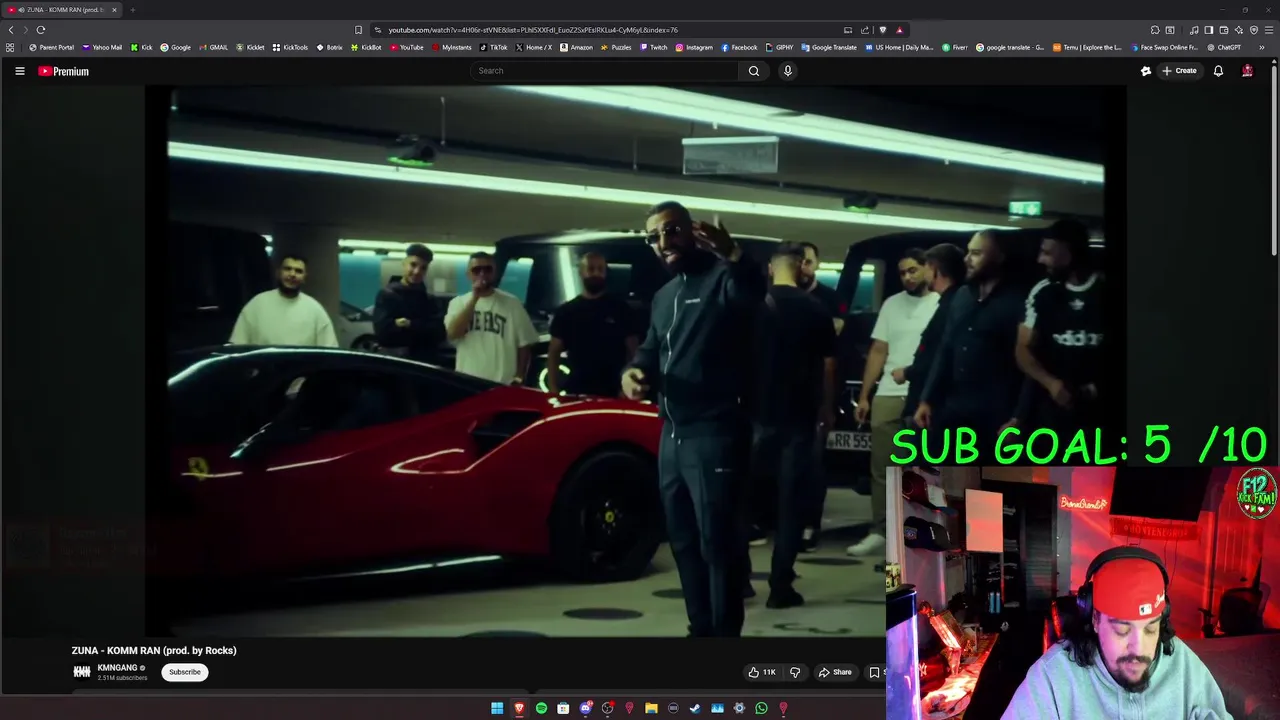Viewport: 1280px width, 720px height.
Task: Click the YouTube search magnifier button
Action: (x=754, y=71)
